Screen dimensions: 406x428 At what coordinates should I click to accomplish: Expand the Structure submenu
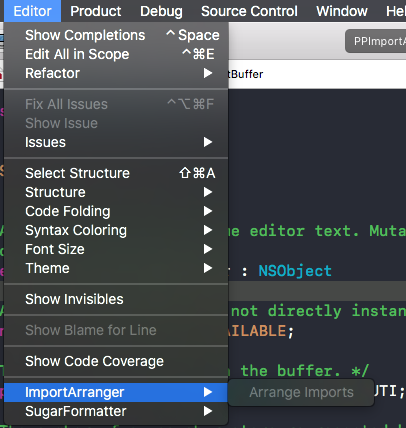pyautogui.click(x=116, y=192)
